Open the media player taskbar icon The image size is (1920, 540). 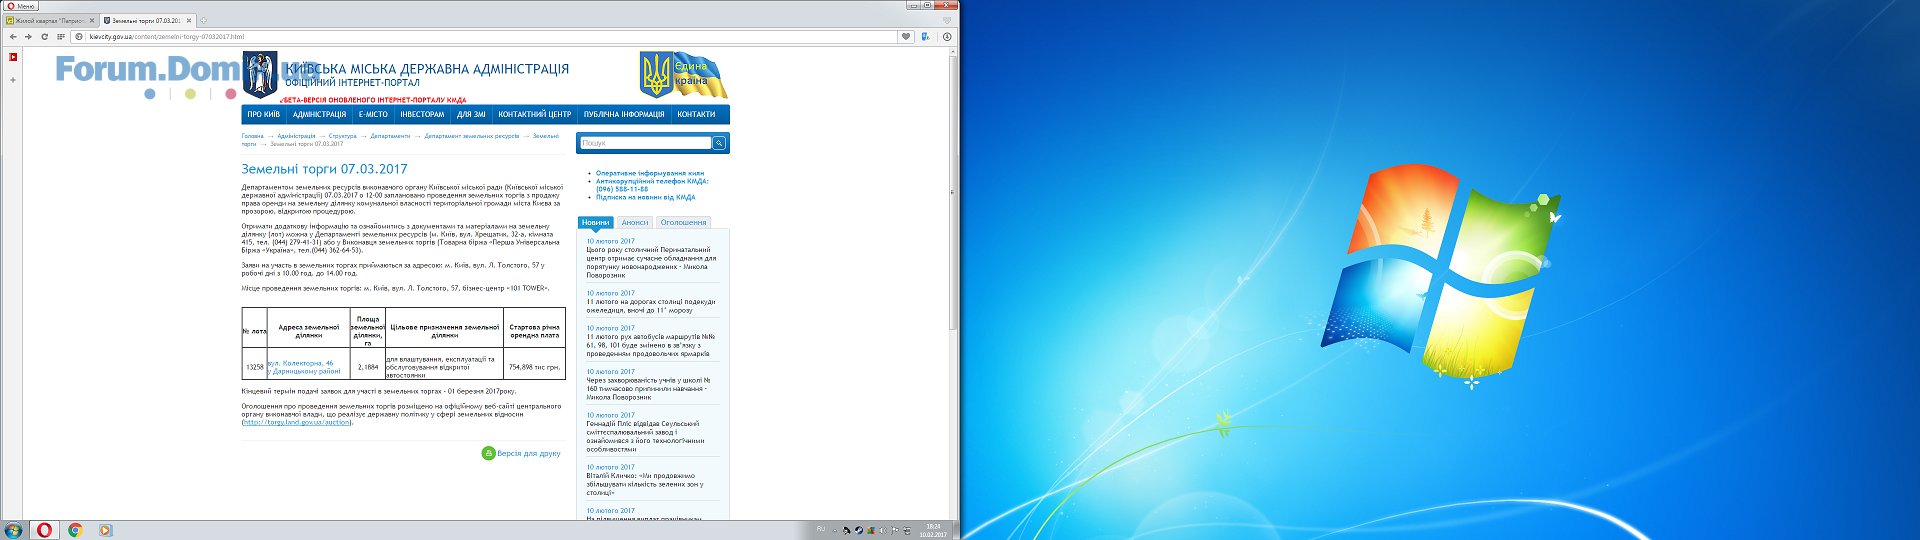tap(105, 530)
